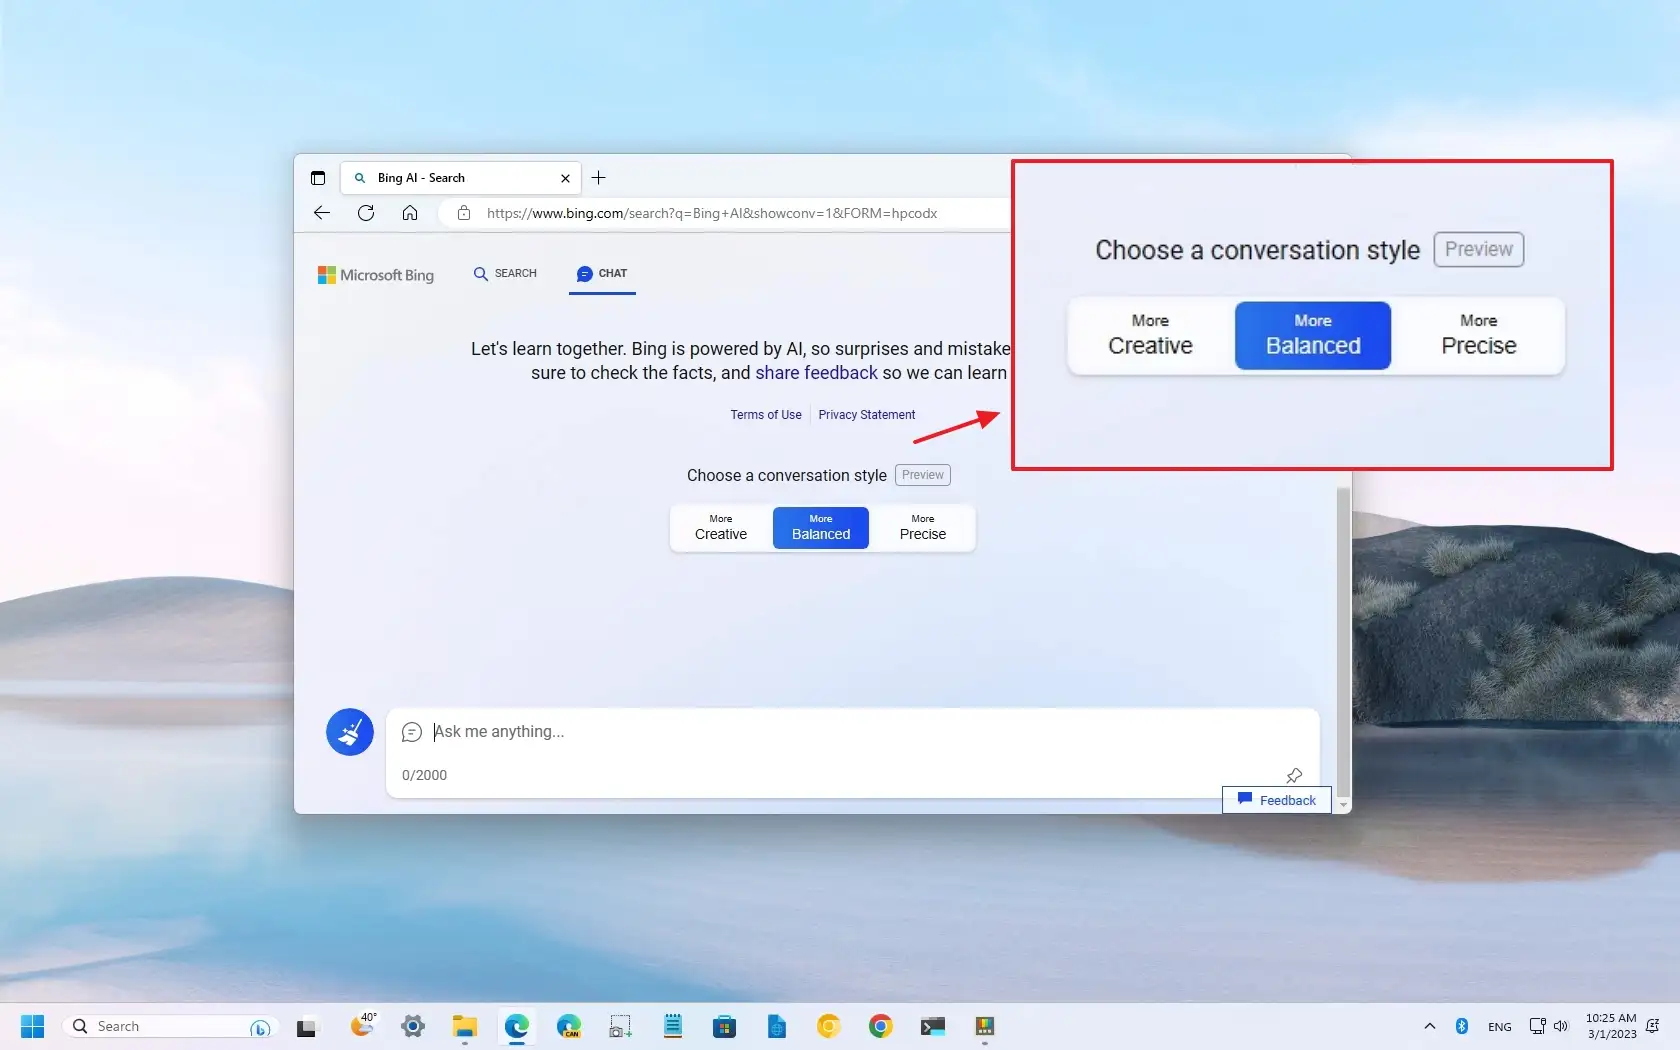Click the browser Home icon

click(410, 213)
